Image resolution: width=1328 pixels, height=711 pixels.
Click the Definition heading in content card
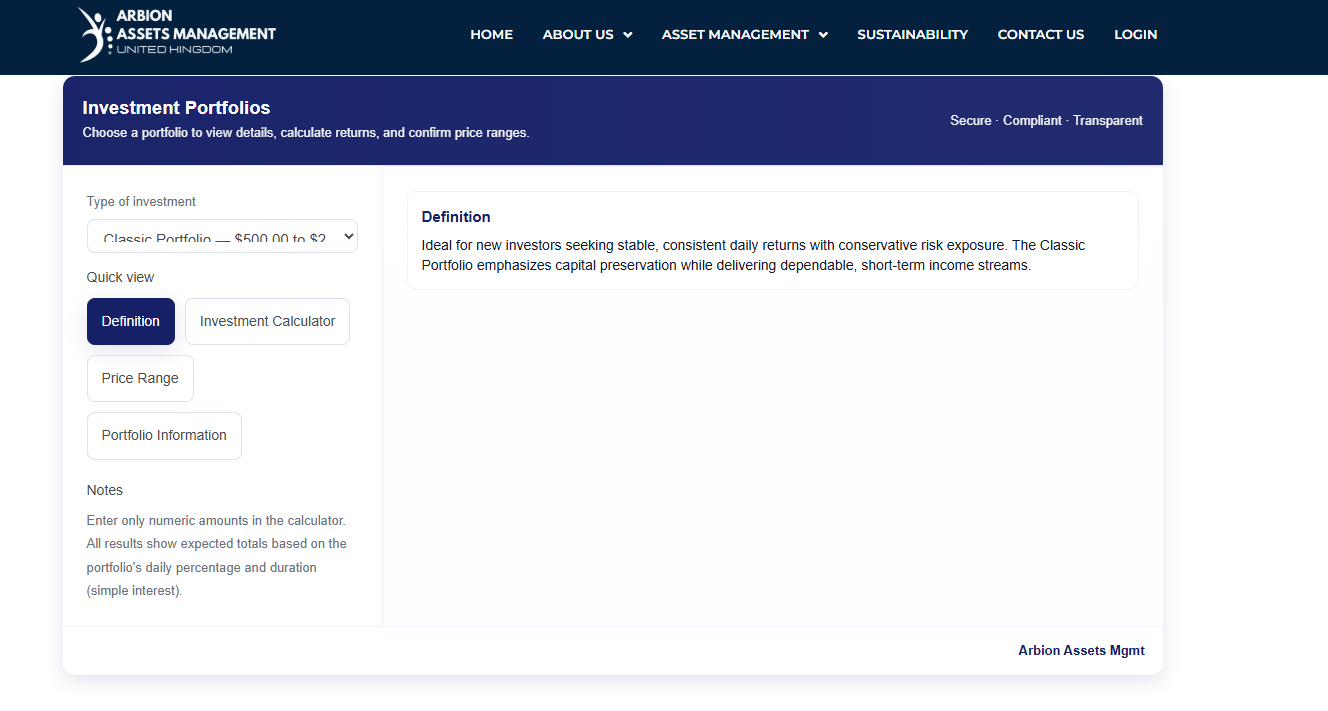[456, 217]
